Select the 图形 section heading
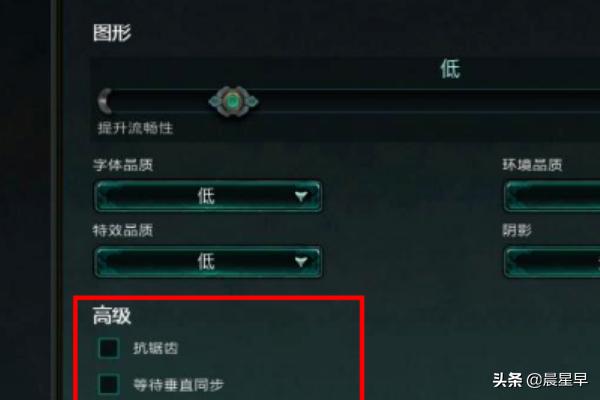600x400 pixels. coord(112,33)
